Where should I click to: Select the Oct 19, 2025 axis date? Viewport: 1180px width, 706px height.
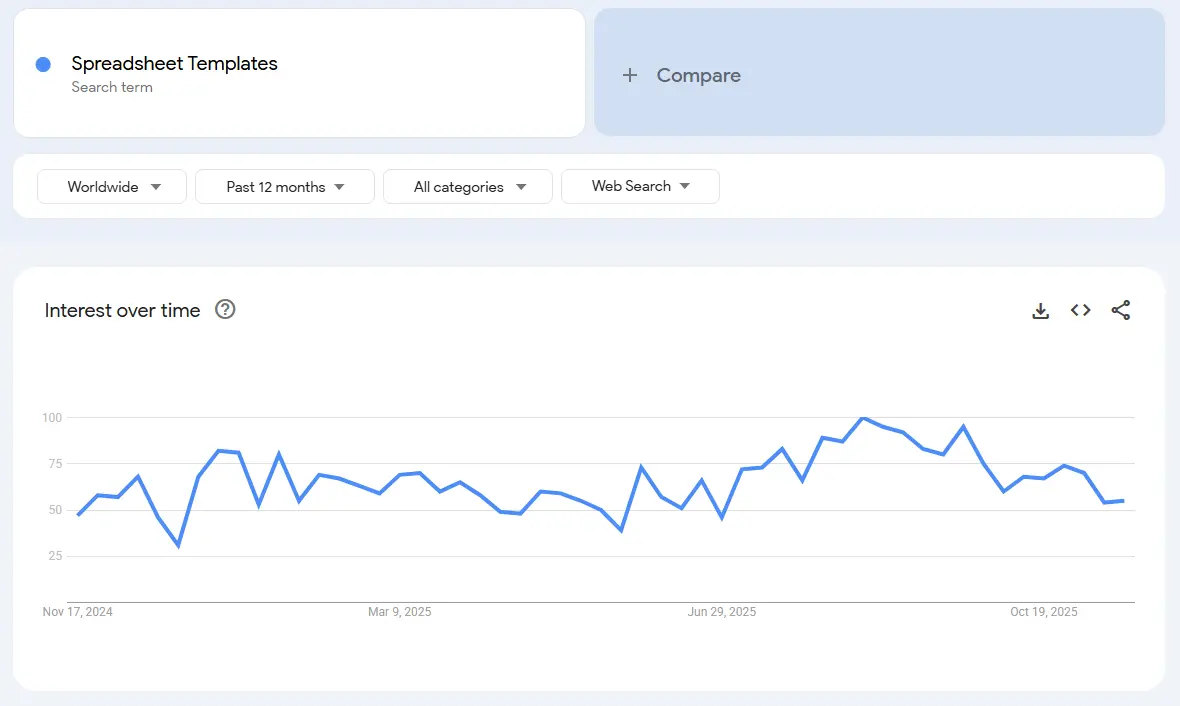pos(1044,612)
